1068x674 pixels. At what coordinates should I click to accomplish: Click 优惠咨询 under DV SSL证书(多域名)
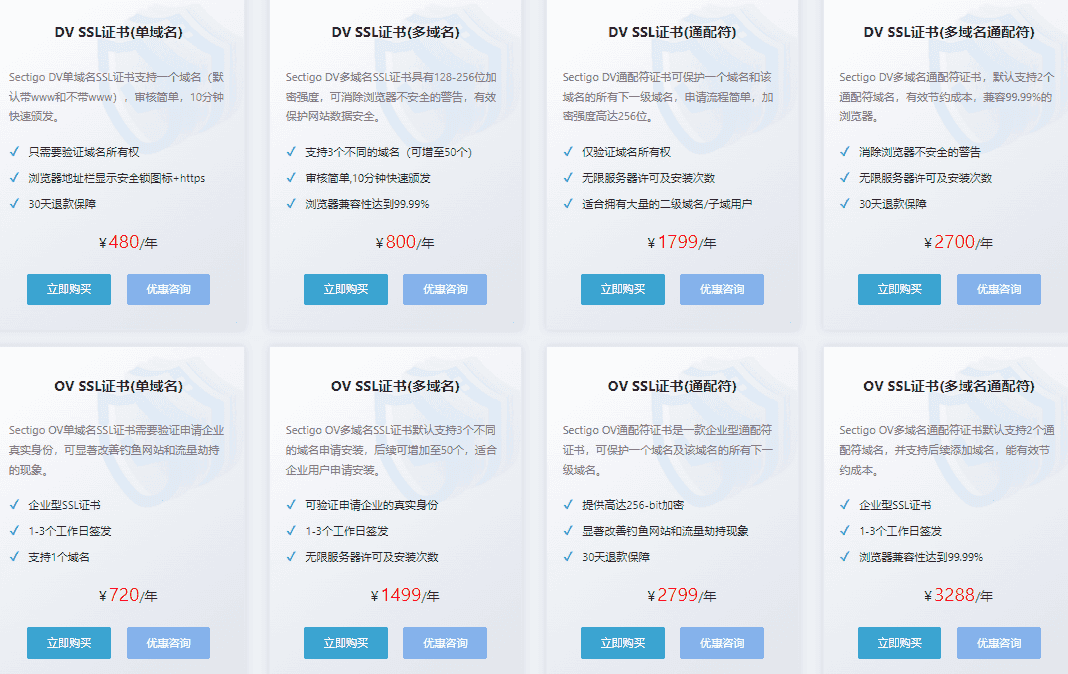444,289
